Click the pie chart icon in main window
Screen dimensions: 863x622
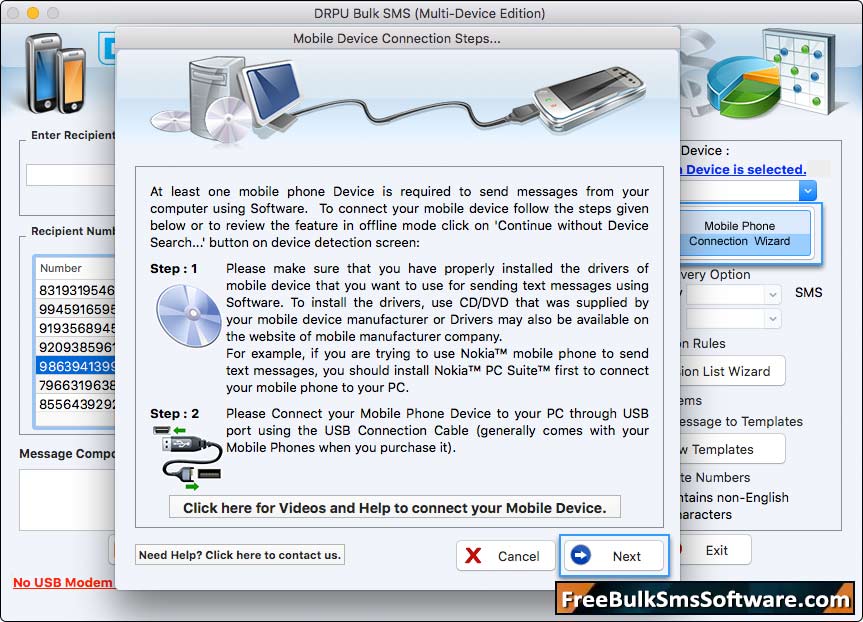pyautogui.click(x=743, y=88)
